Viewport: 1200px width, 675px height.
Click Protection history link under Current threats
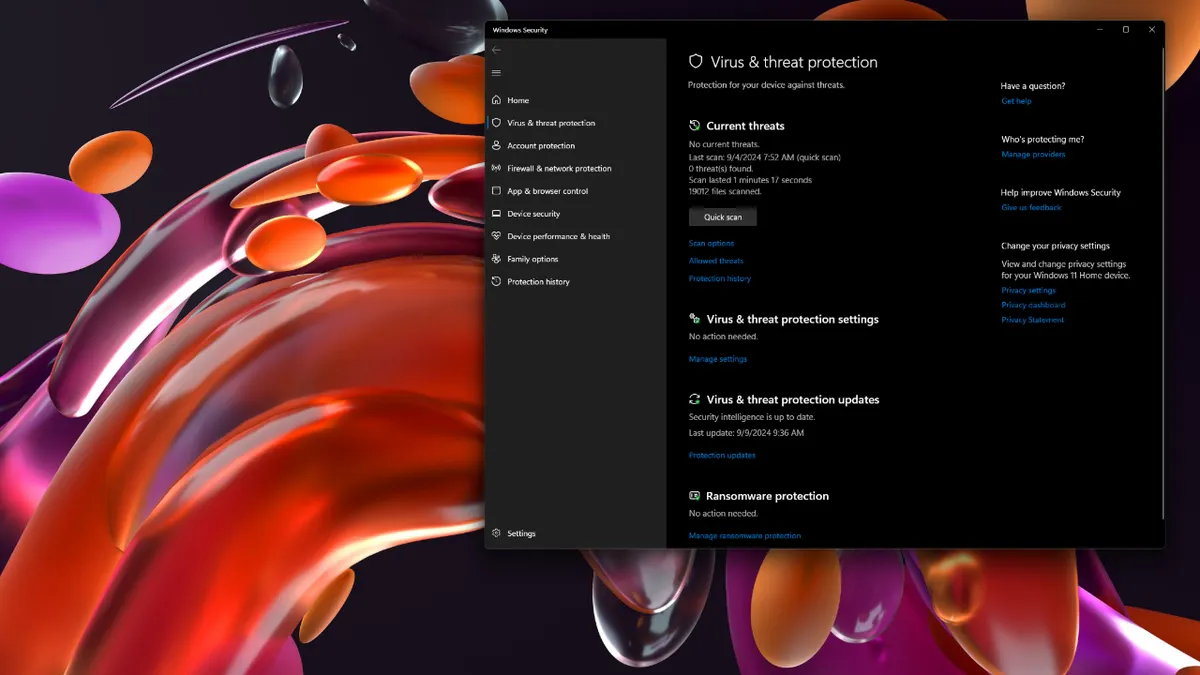tap(720, 279)
